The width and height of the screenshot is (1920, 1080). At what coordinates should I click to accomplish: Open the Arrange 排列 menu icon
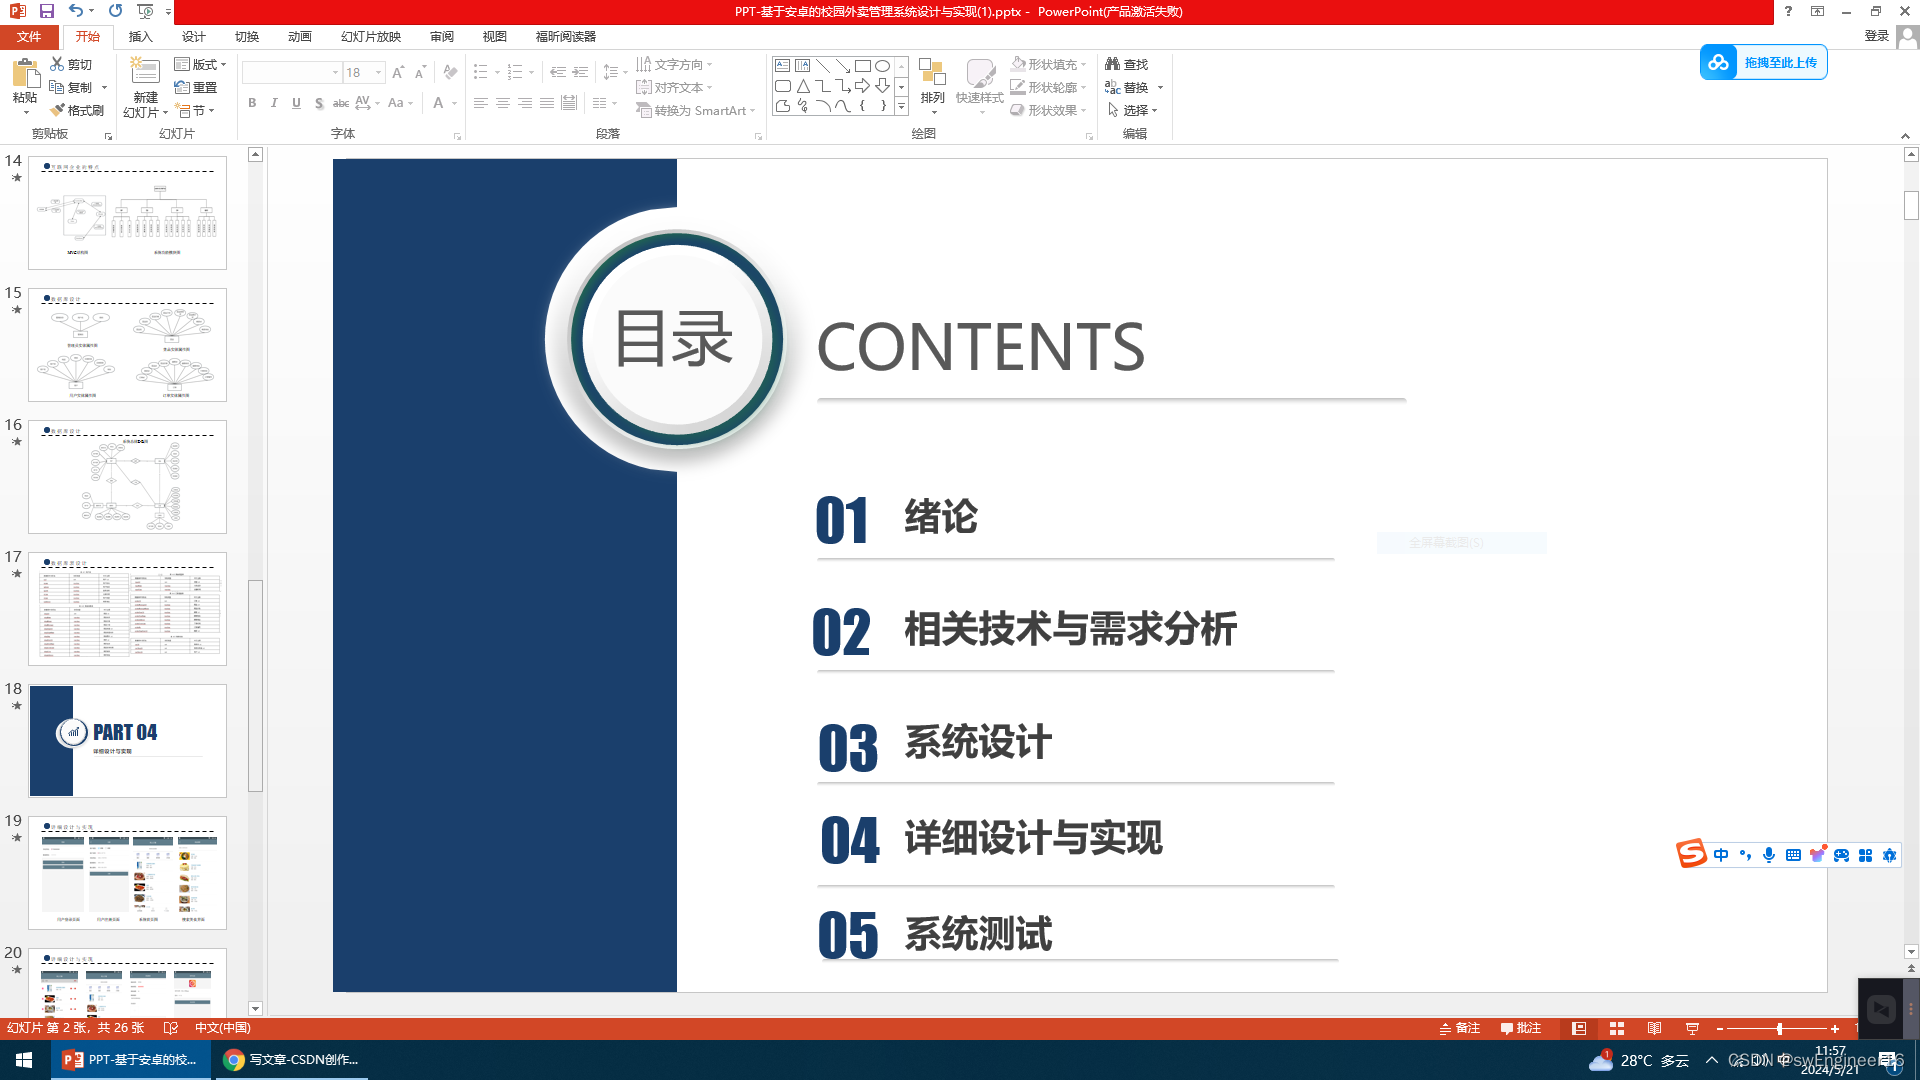[932, 73]
